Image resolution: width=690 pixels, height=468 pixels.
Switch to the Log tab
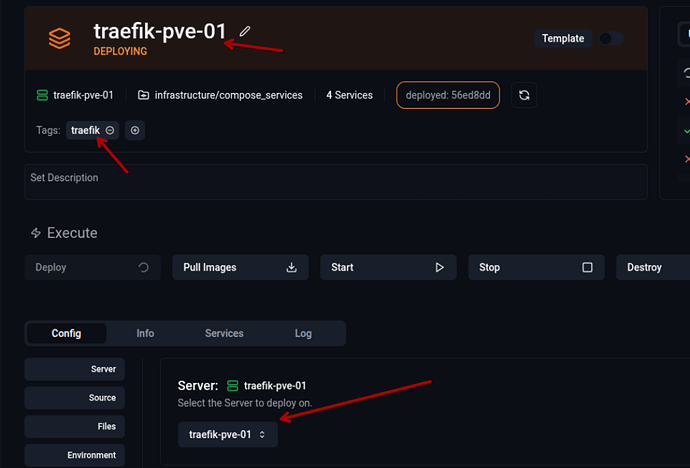click(303, 333)
